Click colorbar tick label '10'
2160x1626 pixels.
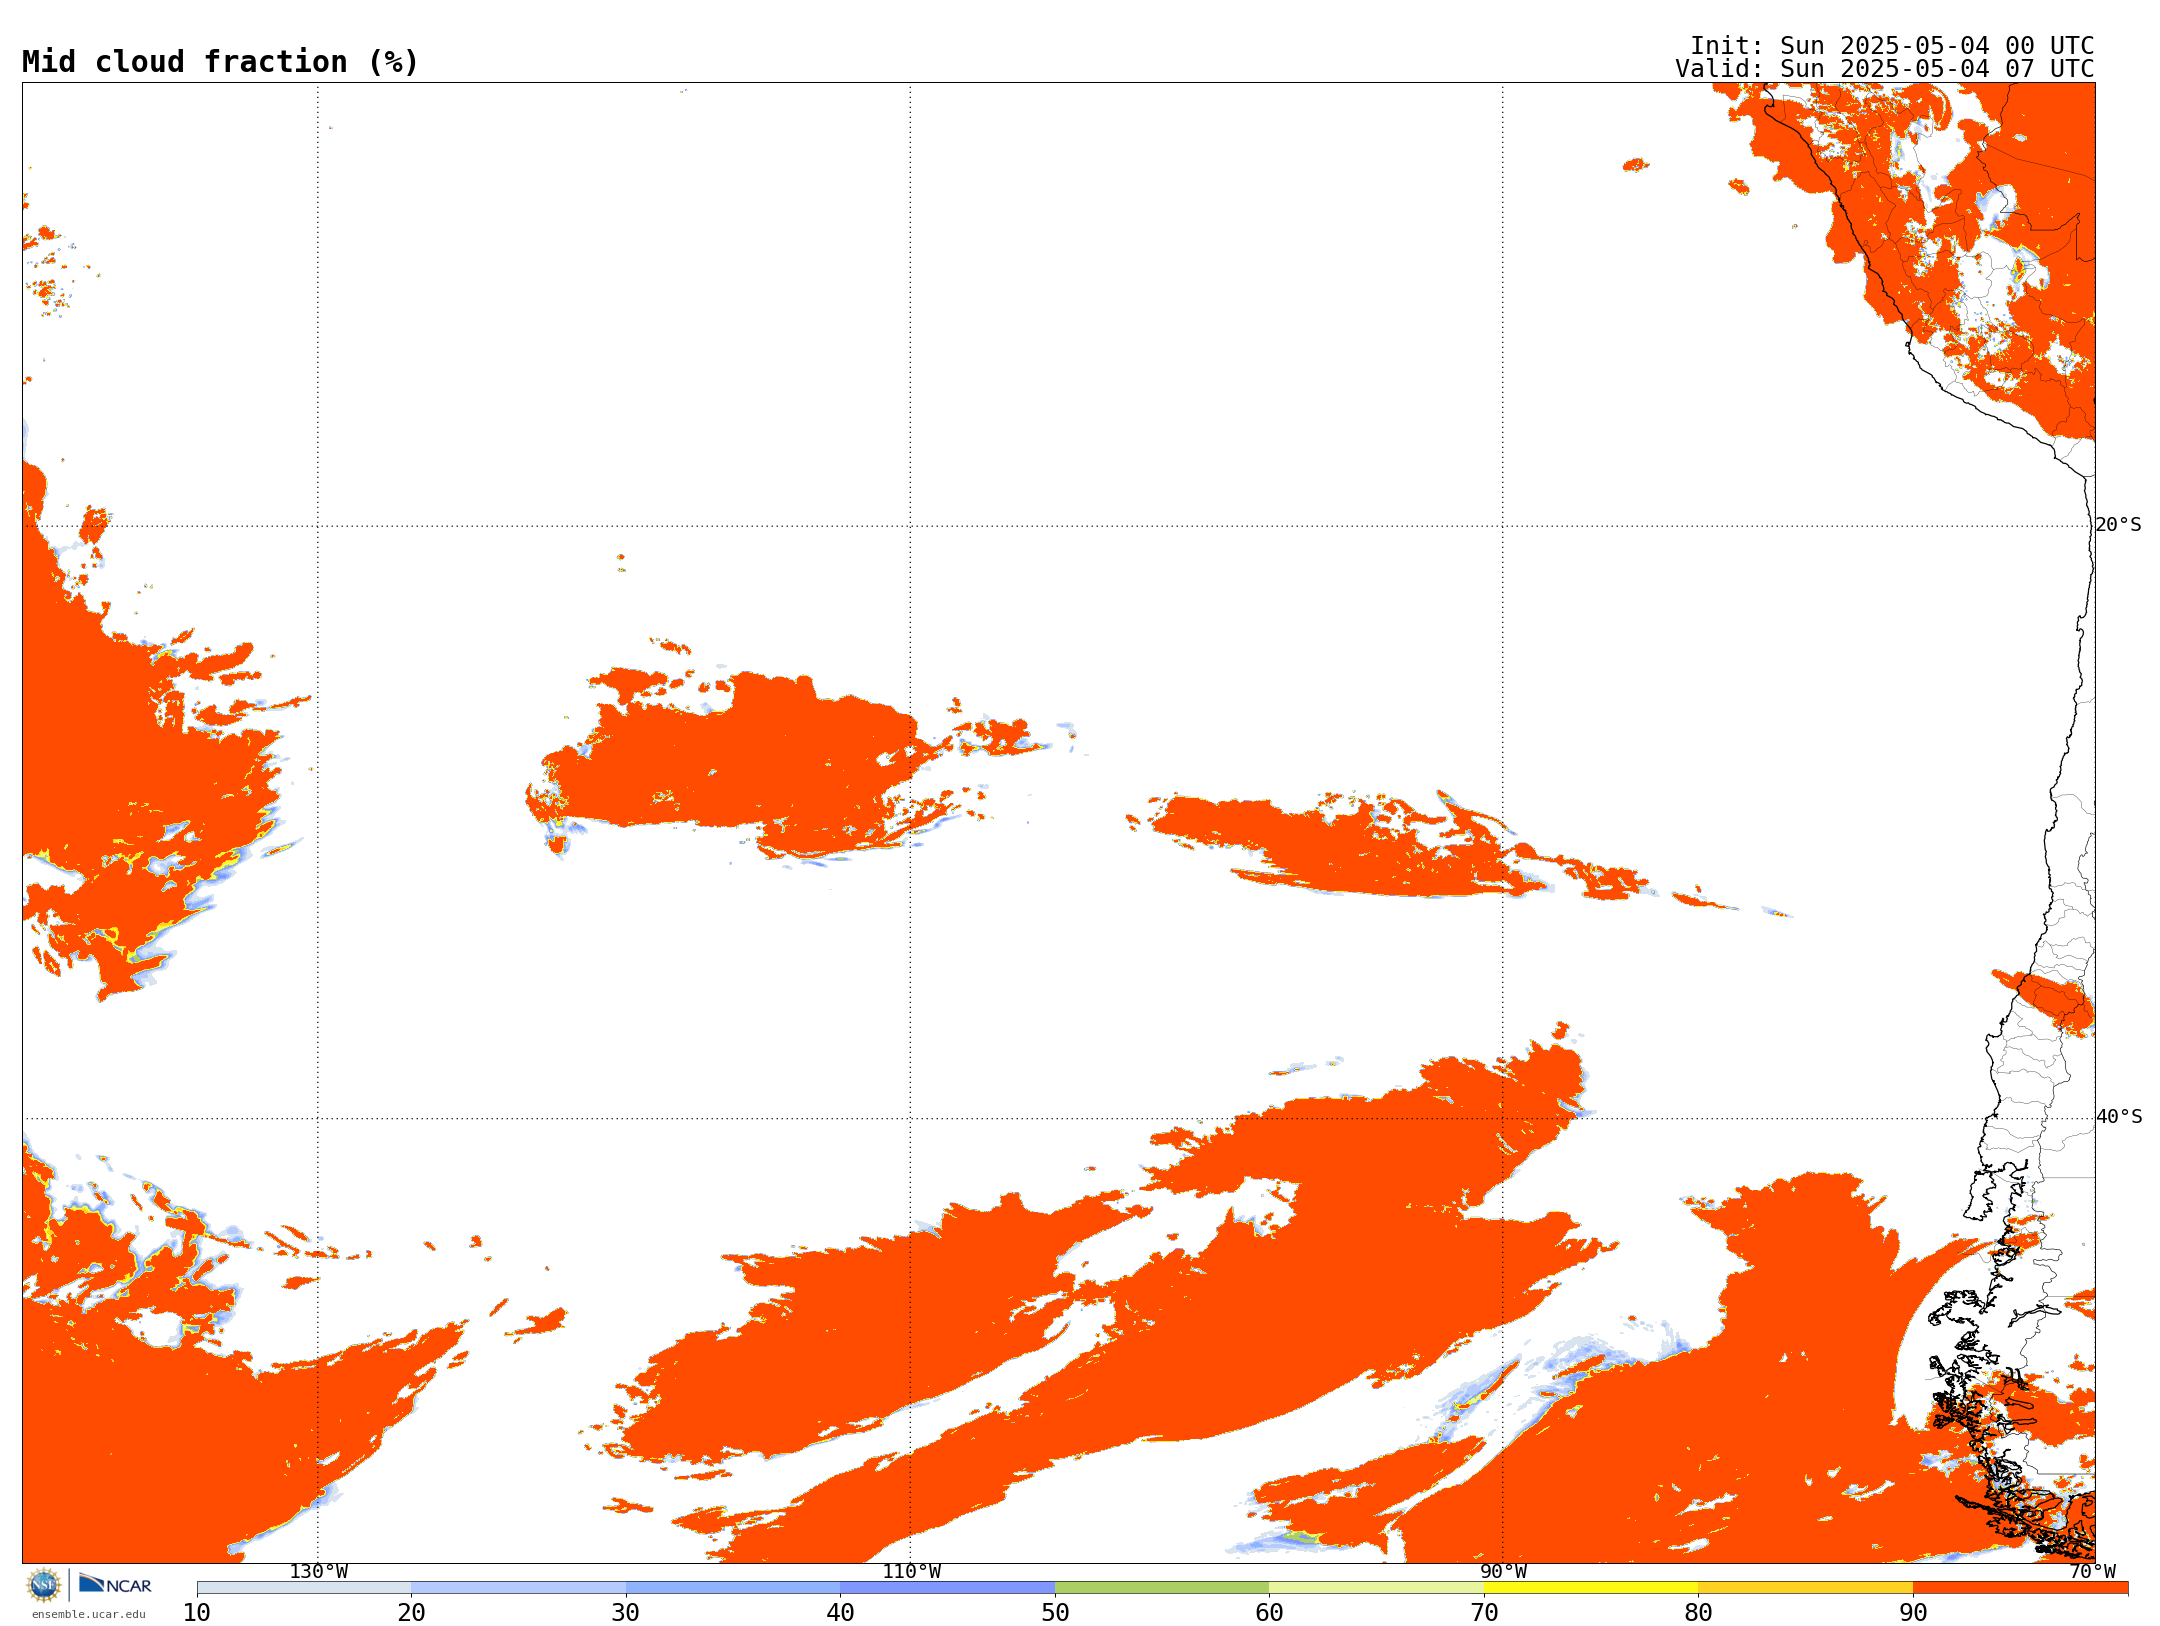pos(197,1613)
